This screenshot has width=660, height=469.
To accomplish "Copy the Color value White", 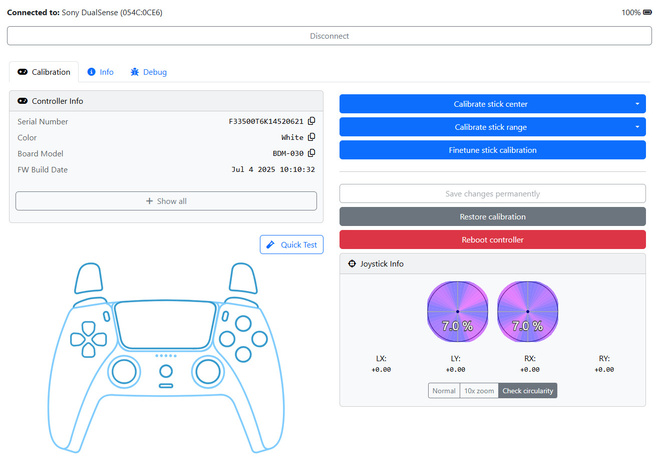I will click(311, 137).
